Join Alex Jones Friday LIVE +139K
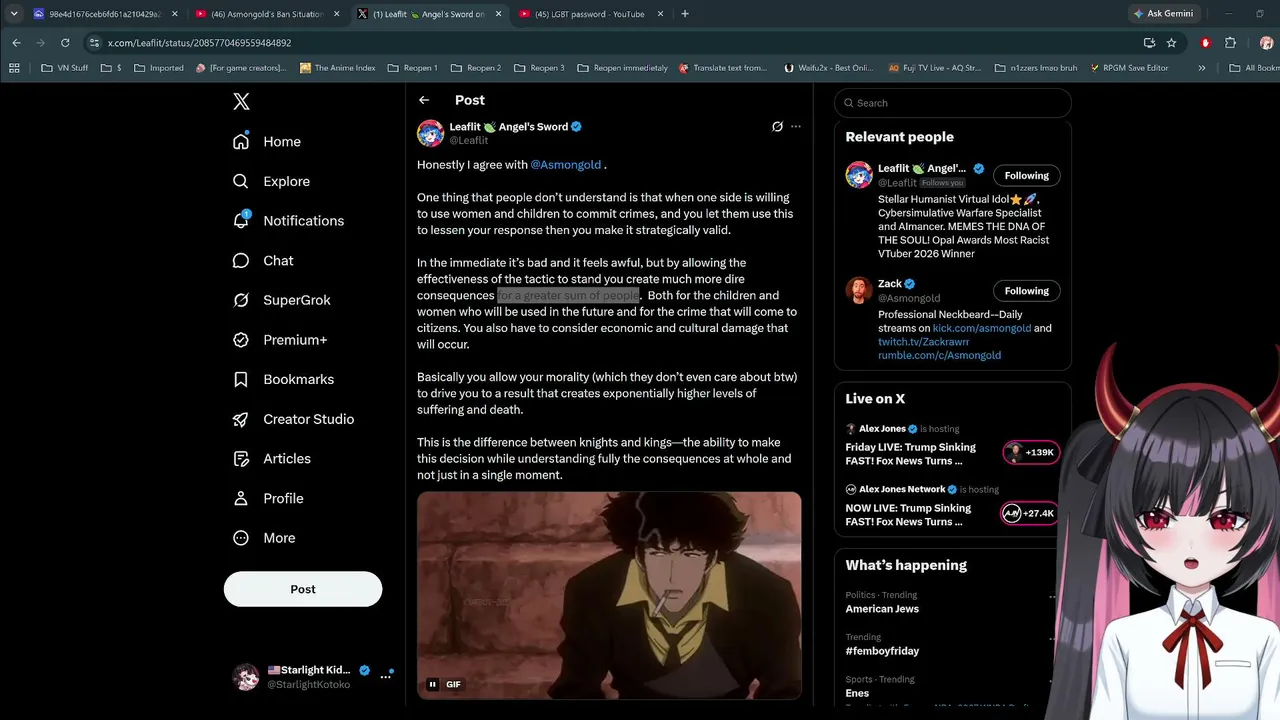This screenshot has height=720, width=1280. (1030, 453)
